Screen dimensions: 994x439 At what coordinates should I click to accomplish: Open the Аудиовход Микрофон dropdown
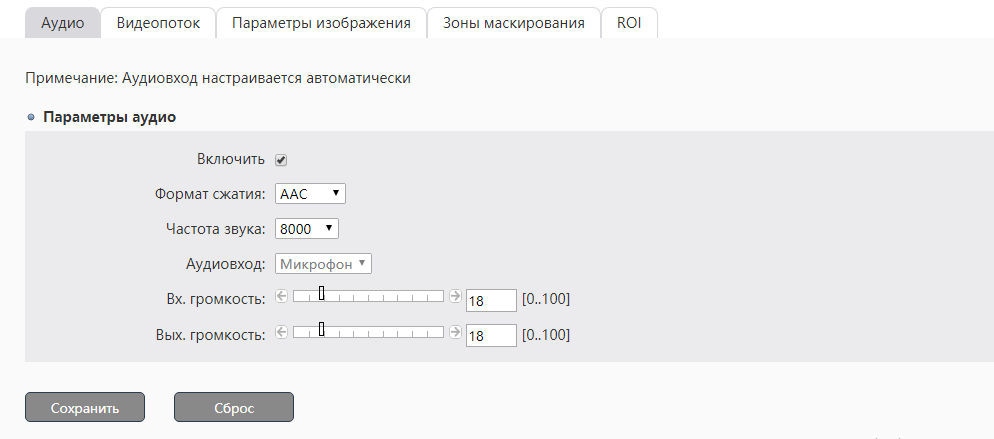(323, 264)
